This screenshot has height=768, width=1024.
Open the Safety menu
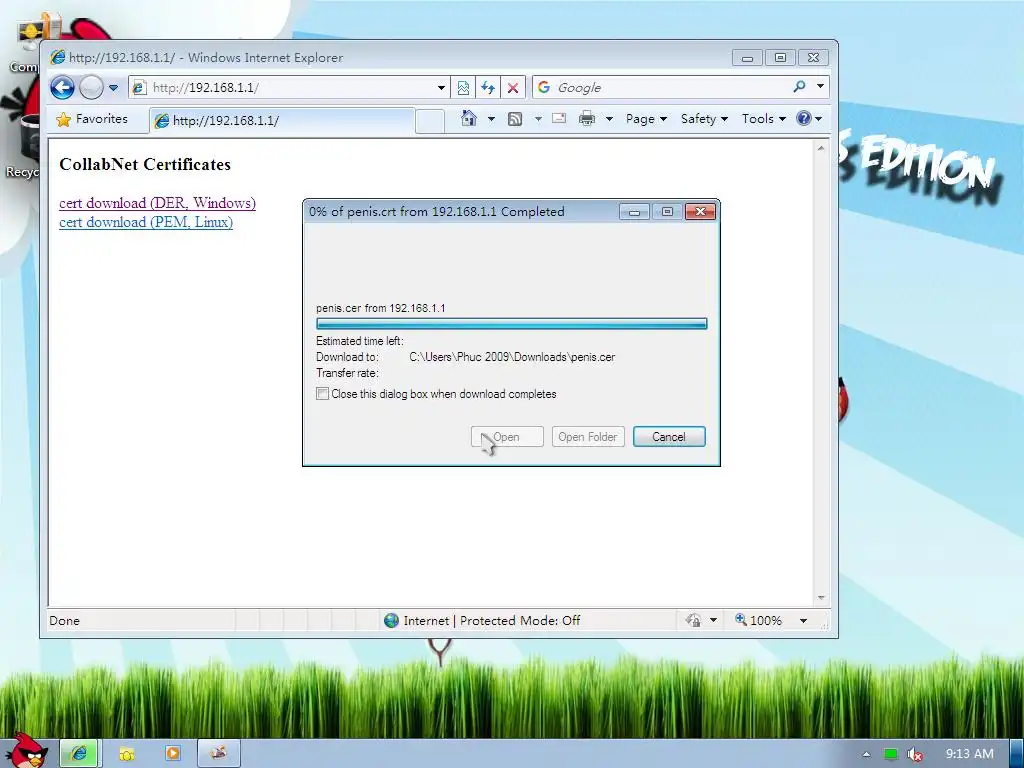(x=704, y=119)
